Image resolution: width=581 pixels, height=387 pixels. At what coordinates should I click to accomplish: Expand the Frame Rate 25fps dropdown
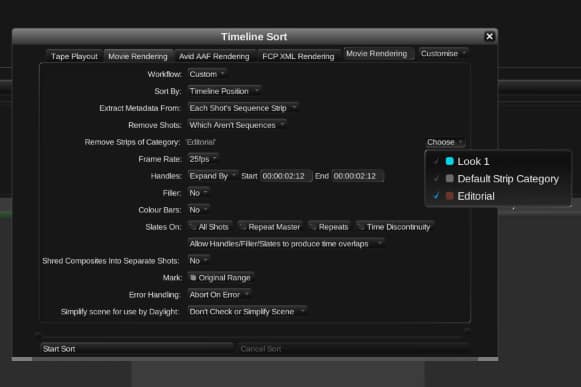click(203, 159)
